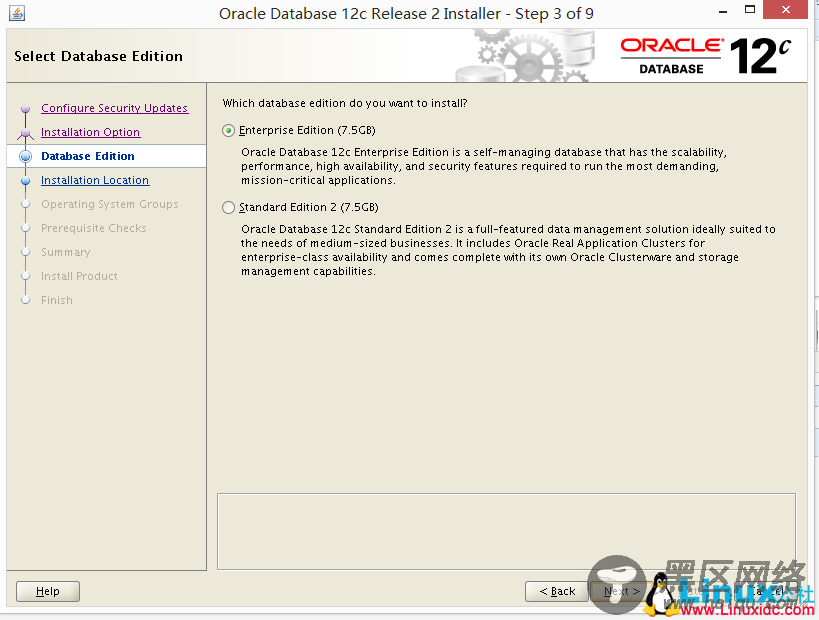Click the Operating System Groups step label

click(x=110, y=204)
